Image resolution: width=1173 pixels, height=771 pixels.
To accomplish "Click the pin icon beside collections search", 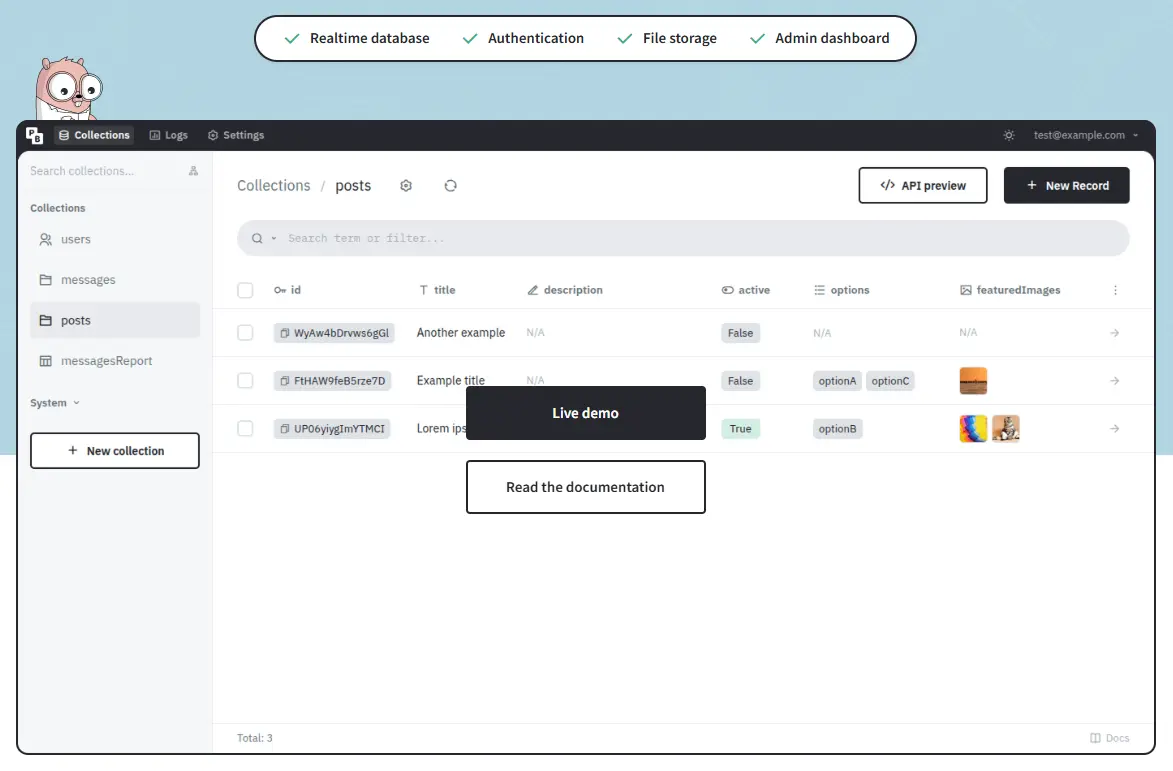I will [x=193, y=171].
